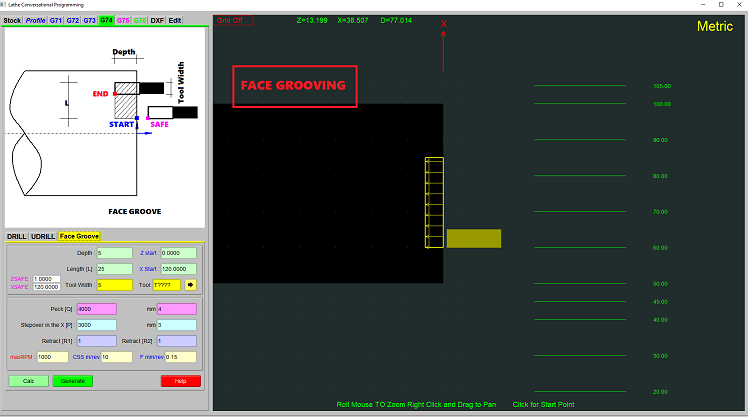Click the yellow grooving tool in viewport

tap(473, 238)
